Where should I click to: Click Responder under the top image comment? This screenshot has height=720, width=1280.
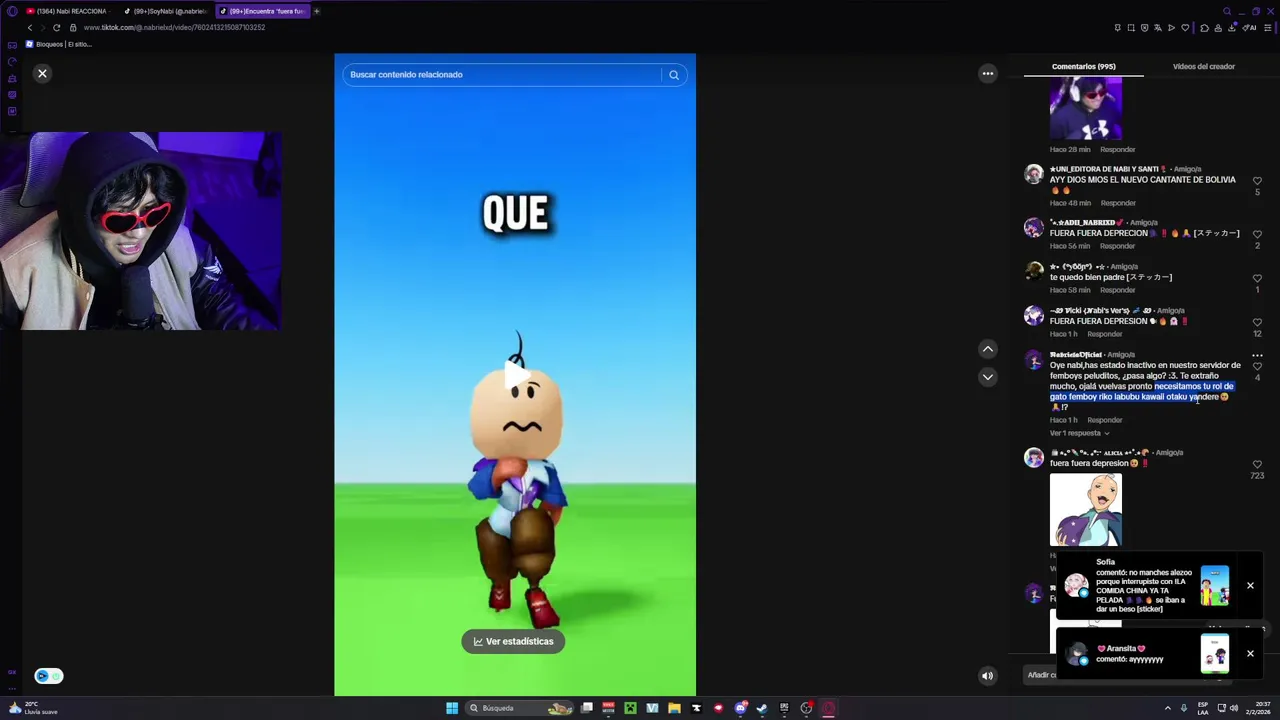click(1117, 150)
